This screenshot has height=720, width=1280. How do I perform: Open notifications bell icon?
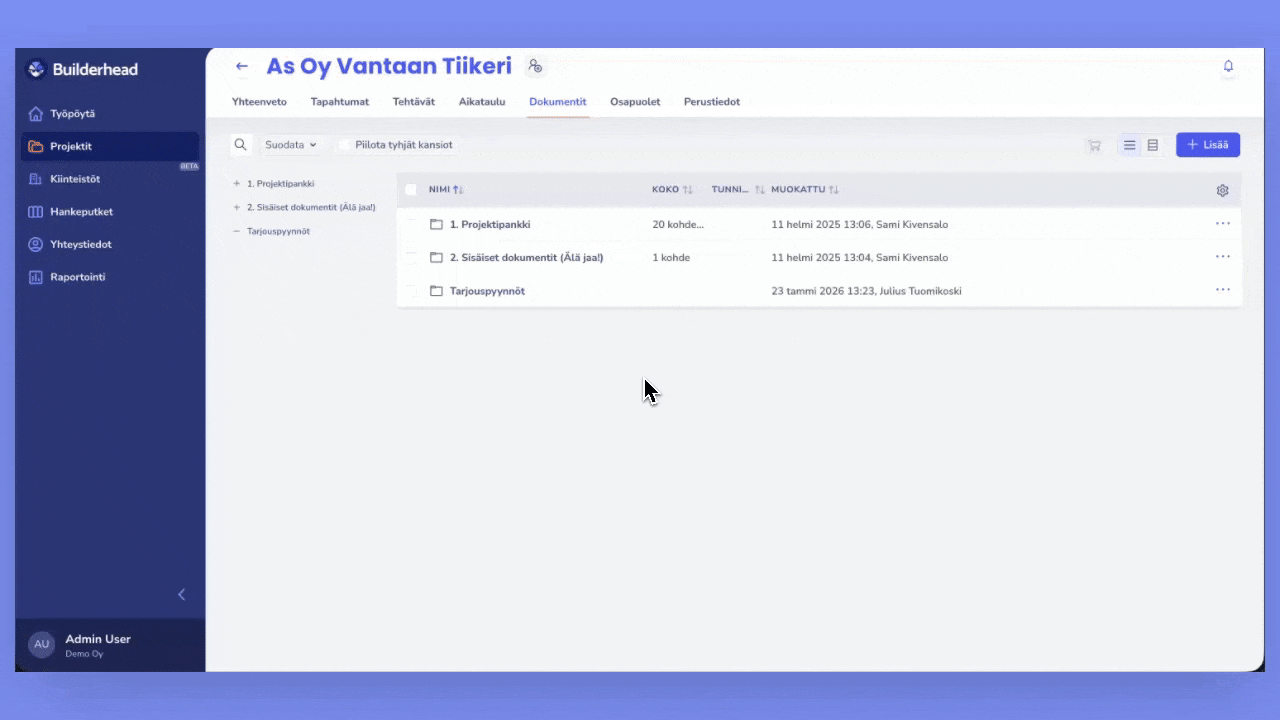[x=1228, y=67]
